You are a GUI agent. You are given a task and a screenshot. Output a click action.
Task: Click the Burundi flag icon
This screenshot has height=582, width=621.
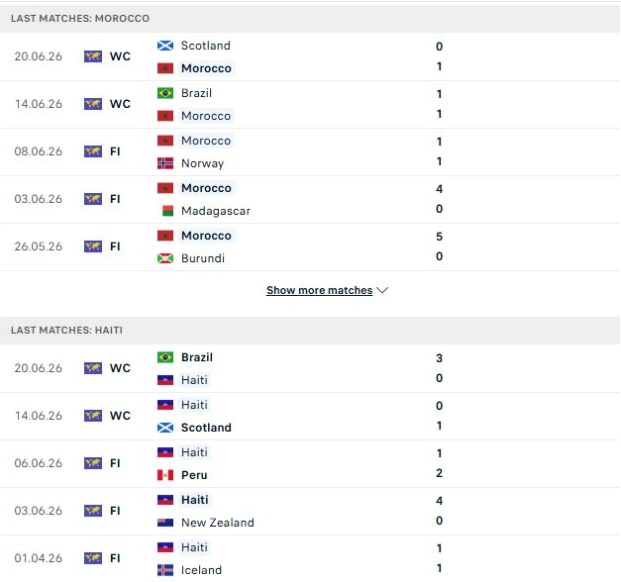[x=165, y=258]
